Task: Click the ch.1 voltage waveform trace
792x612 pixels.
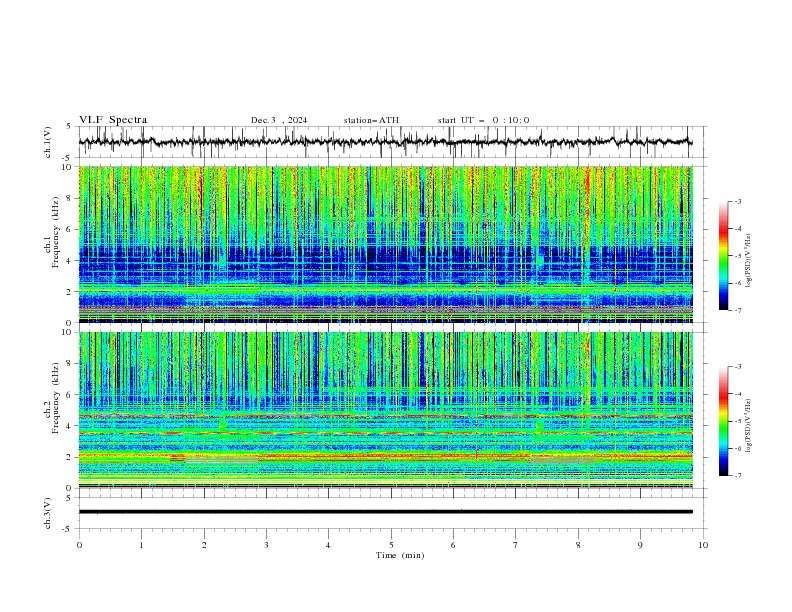Action: pyautogui.click(x=385, y=142)
